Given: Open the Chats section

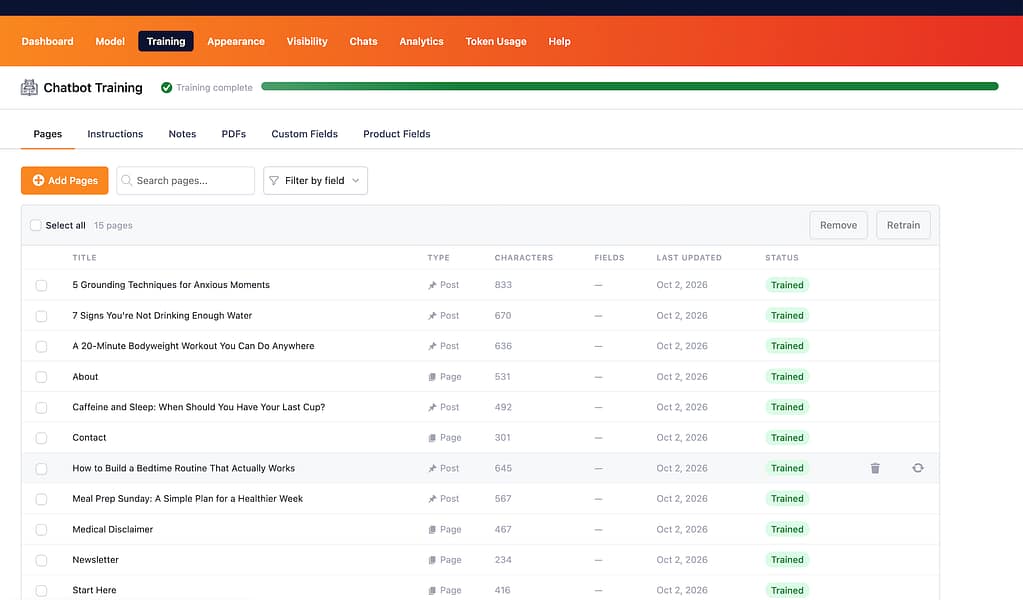Looking at the screenshot, I should (x=363, y=41).
